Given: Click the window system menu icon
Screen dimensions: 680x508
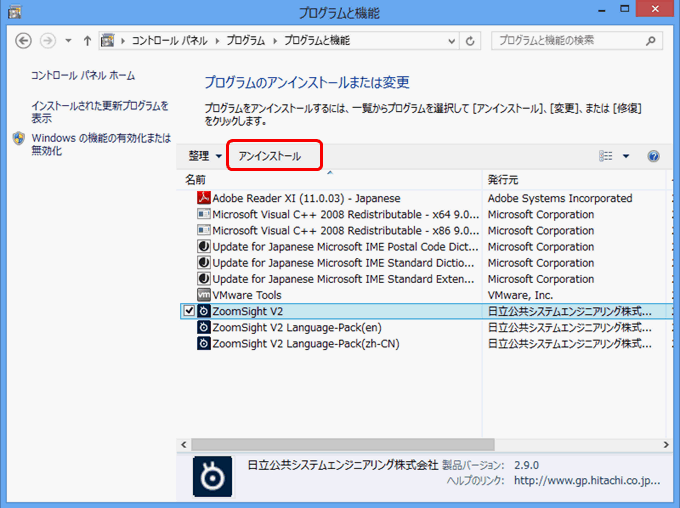Looking at the screenshot, I should (x=14, y=11).
